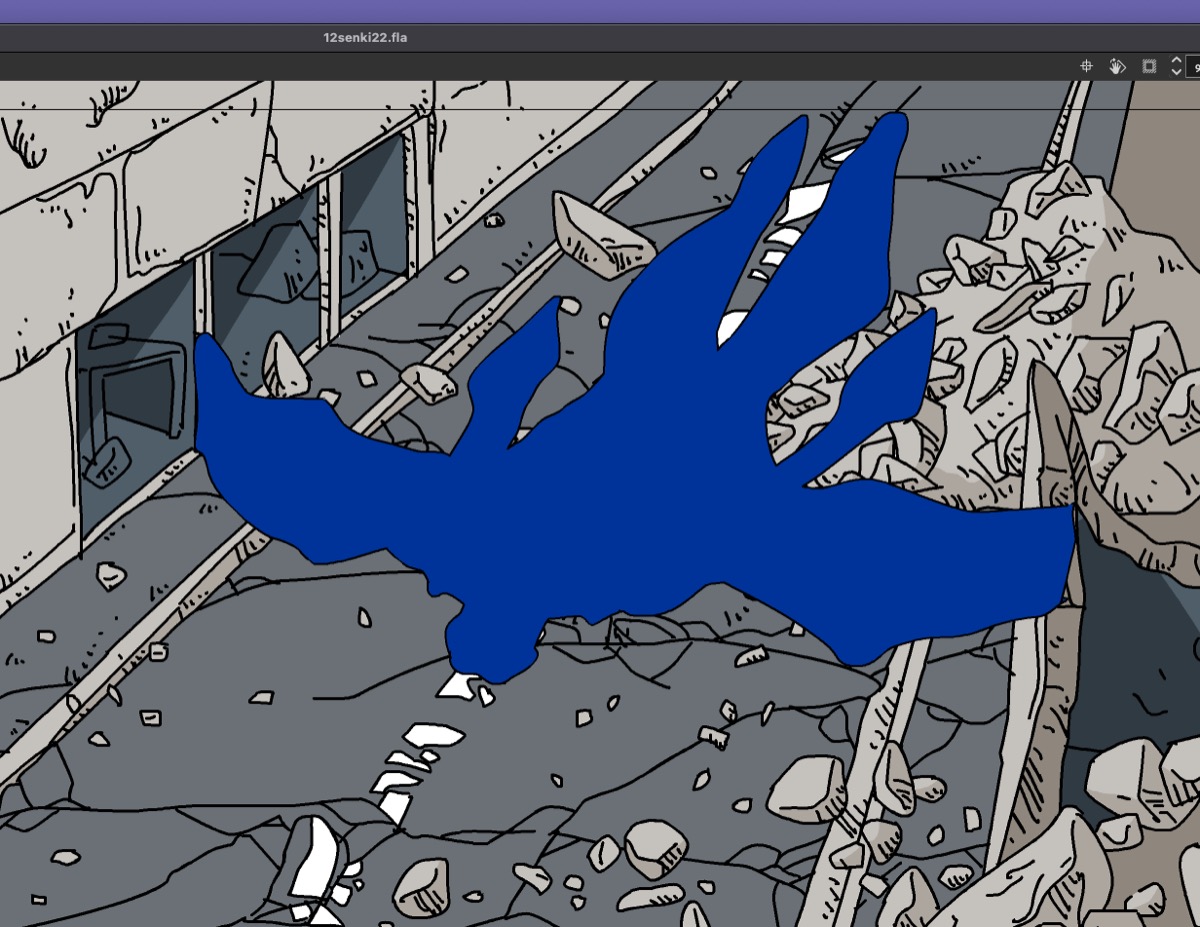This screenshot has height=927, width=1200.
Task: Click the Center Stage crosshair icon
Action: coord(1086,66)
